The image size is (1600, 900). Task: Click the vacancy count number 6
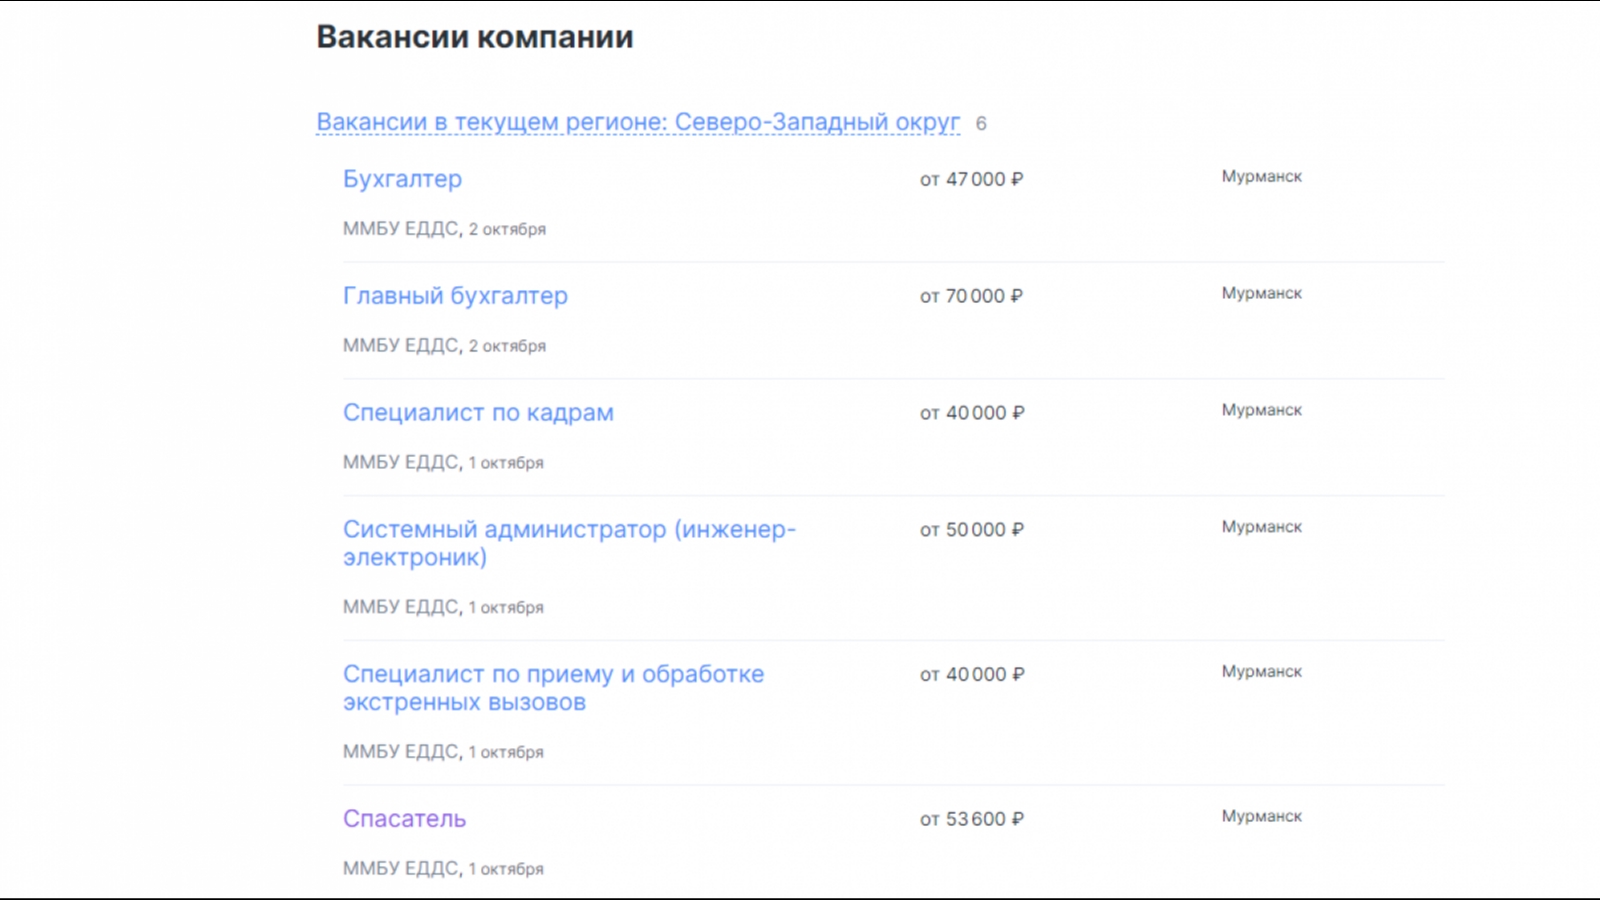[981, 123]
